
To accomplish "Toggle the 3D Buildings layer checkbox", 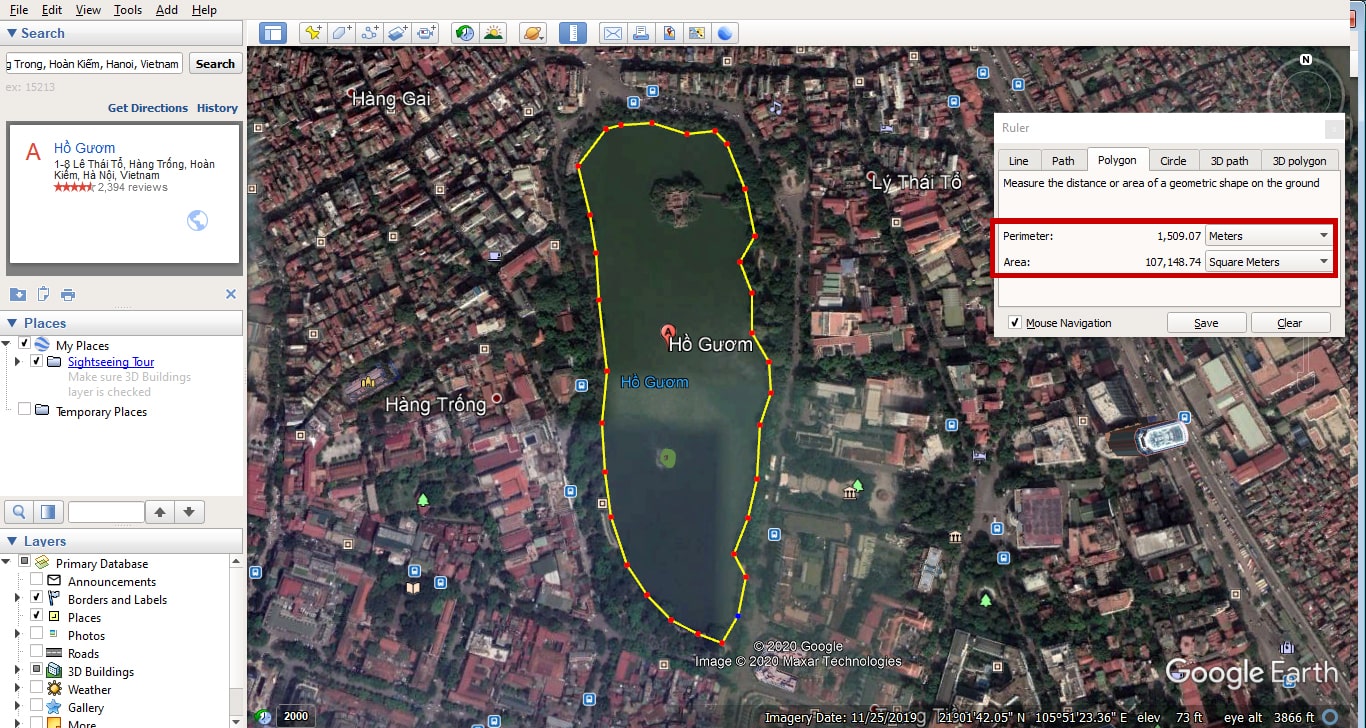I will 37,669.
